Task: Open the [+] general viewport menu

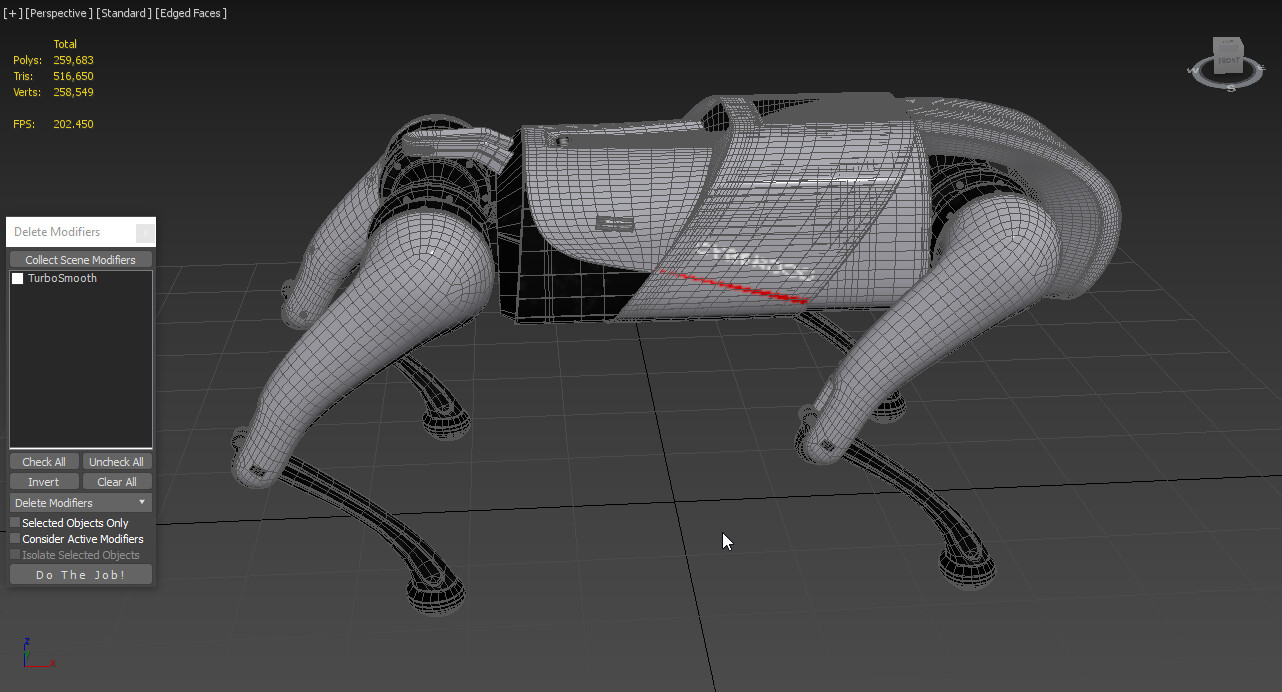Action: pyautogui.click(x=12, y=13)
